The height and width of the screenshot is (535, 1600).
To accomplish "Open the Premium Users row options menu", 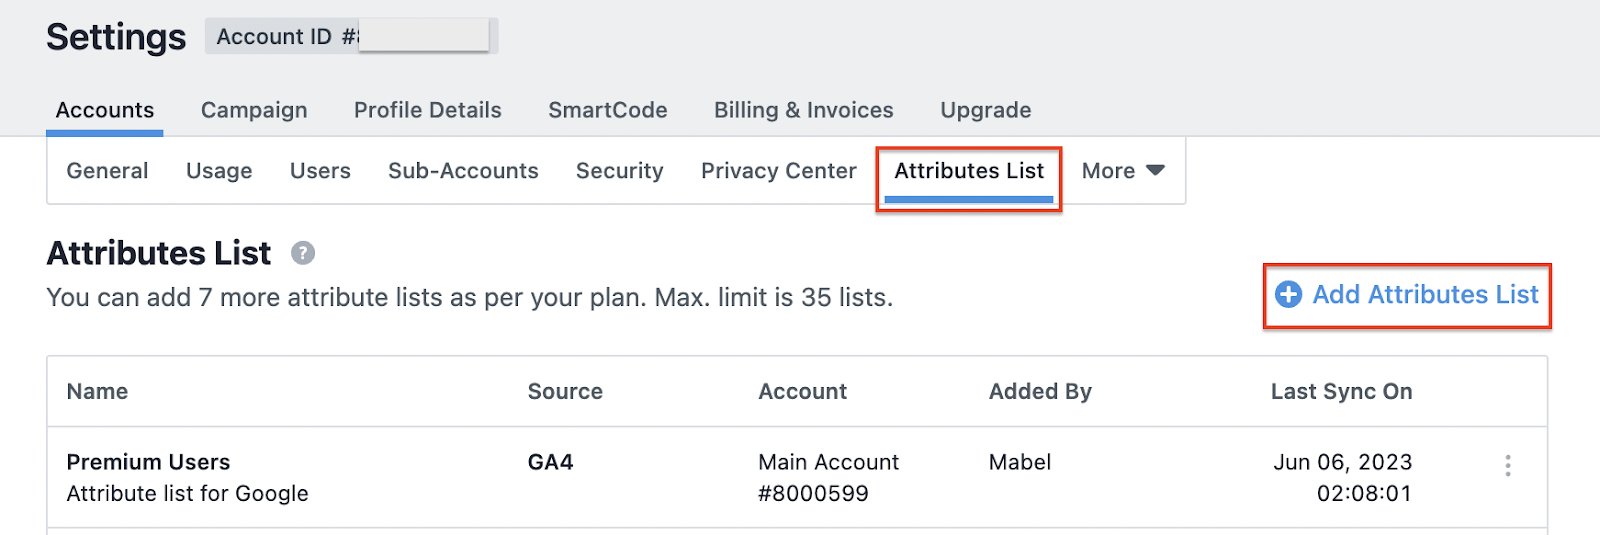I will point(1508,465).
